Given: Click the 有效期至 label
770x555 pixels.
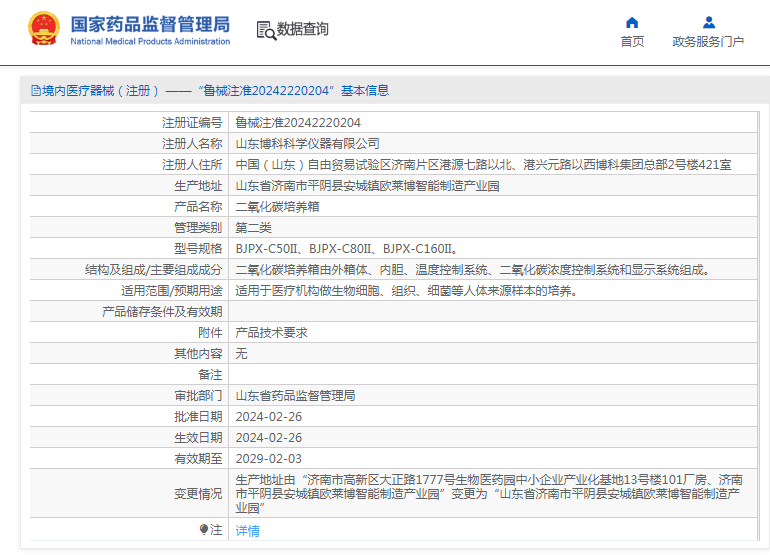Looking at the screenshot, I should click(198, 459).
